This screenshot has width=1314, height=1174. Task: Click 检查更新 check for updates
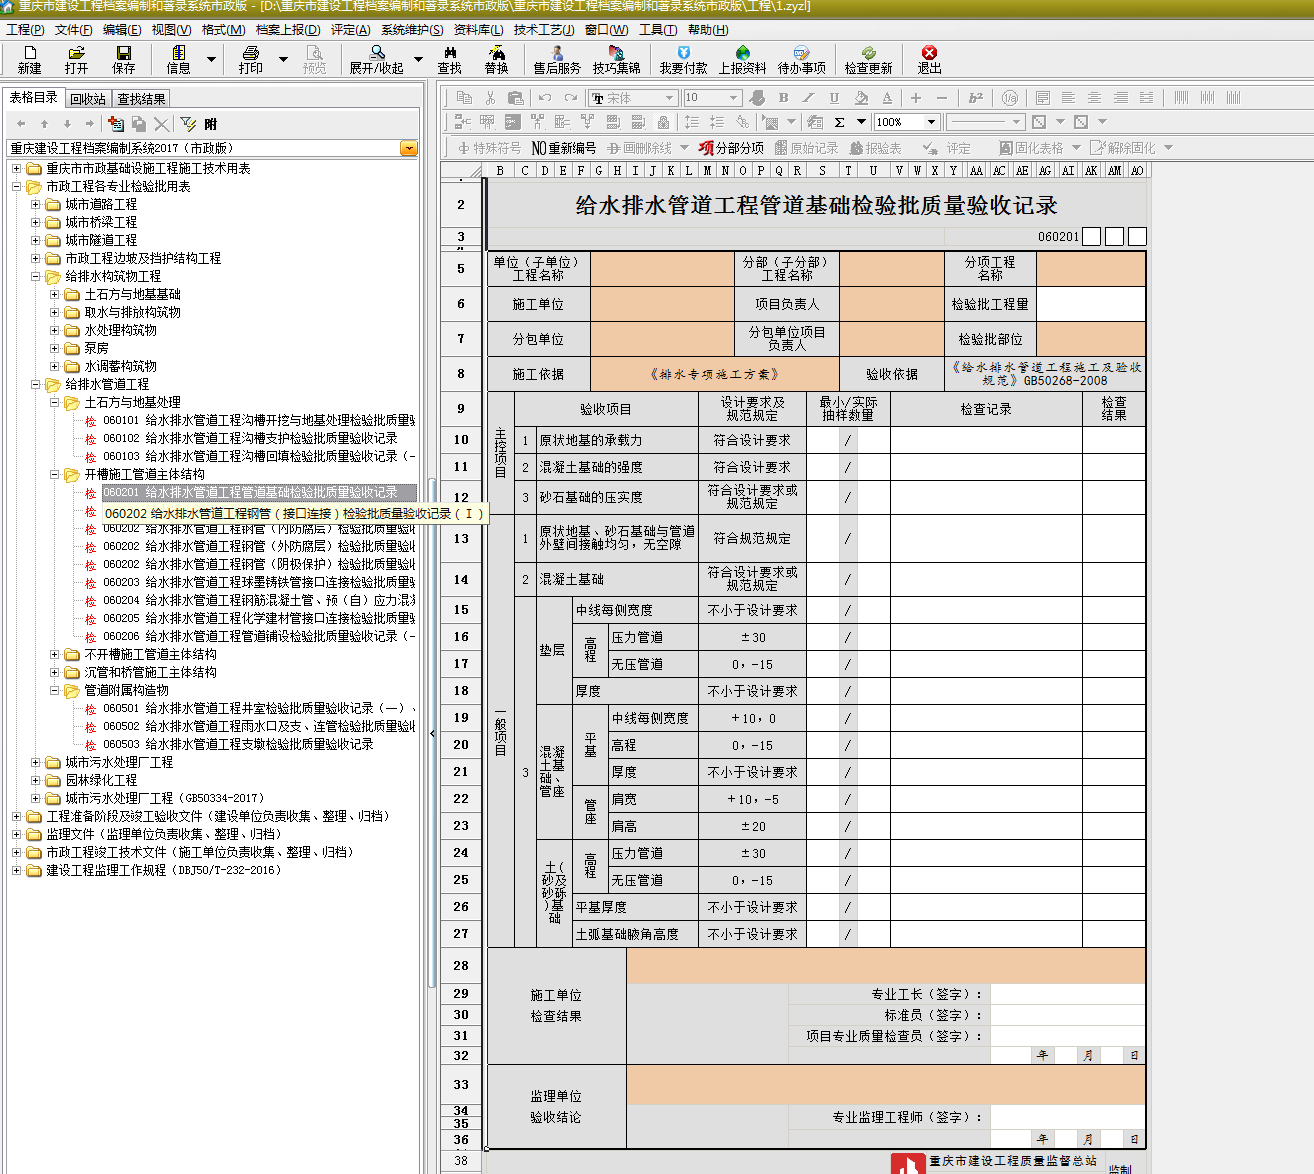[x=868, y=60]
